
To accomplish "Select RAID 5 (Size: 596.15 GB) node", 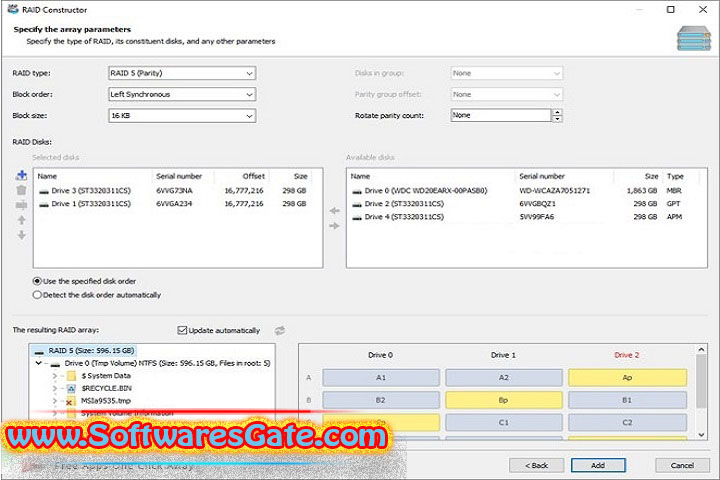I will [x=84, y=351].
